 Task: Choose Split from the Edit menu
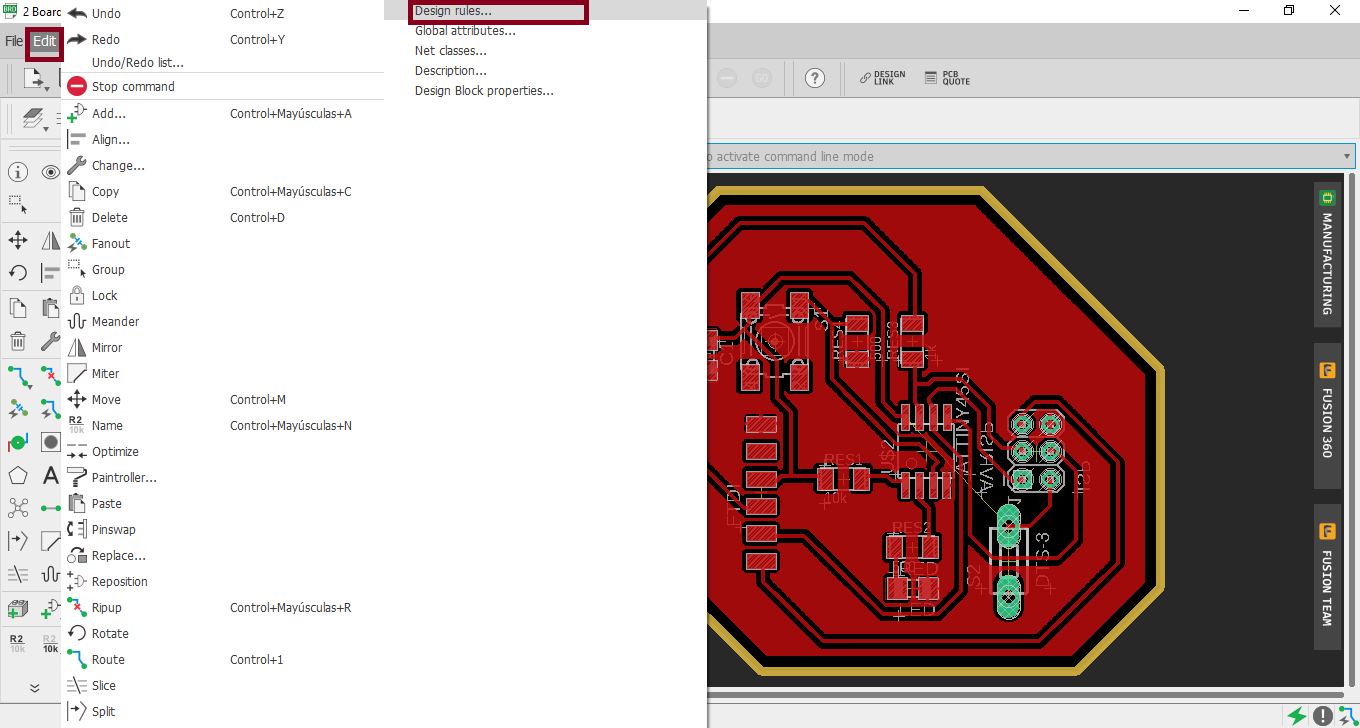pyautogui.click(x=224, y=712)
